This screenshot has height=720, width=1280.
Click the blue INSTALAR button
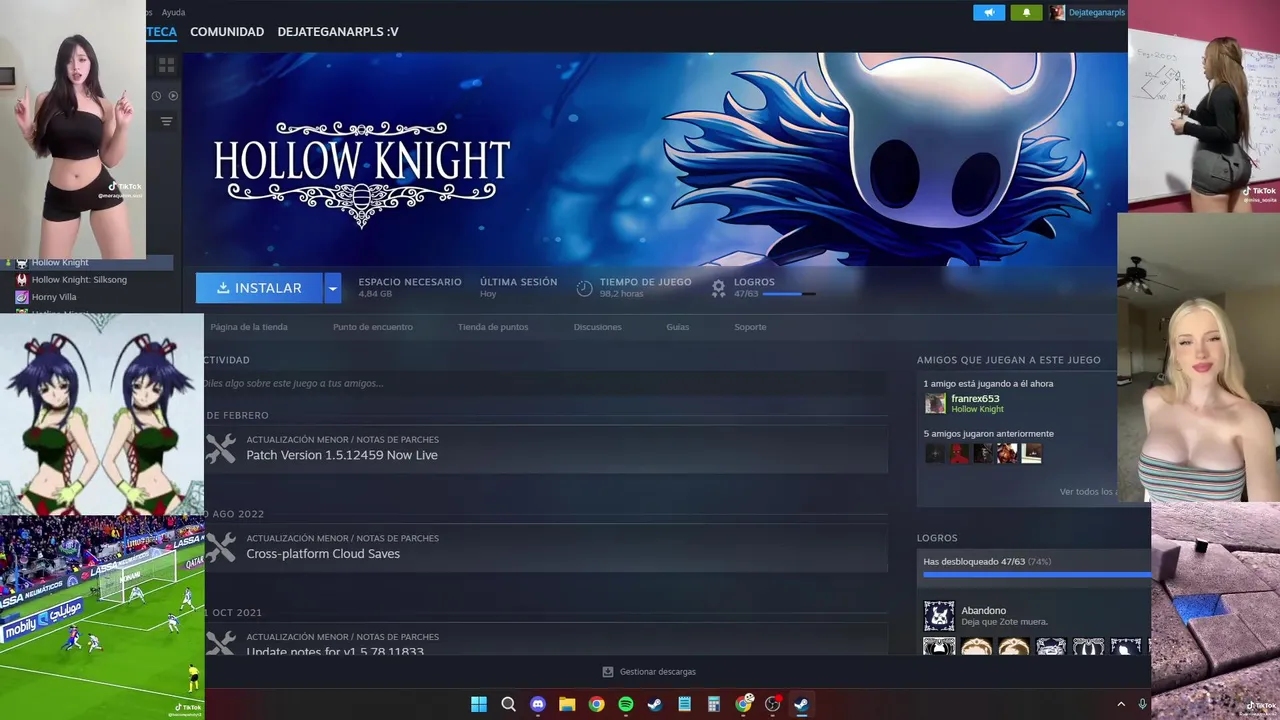pos(259,288)
